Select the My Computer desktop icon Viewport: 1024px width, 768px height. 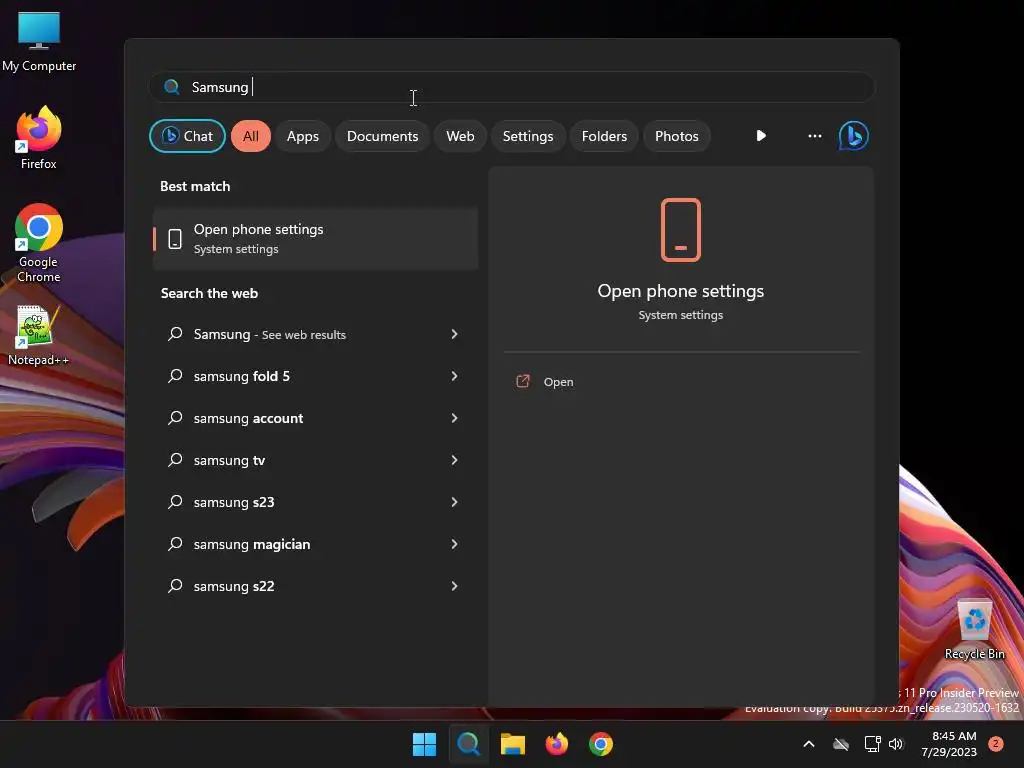(39, 41)
